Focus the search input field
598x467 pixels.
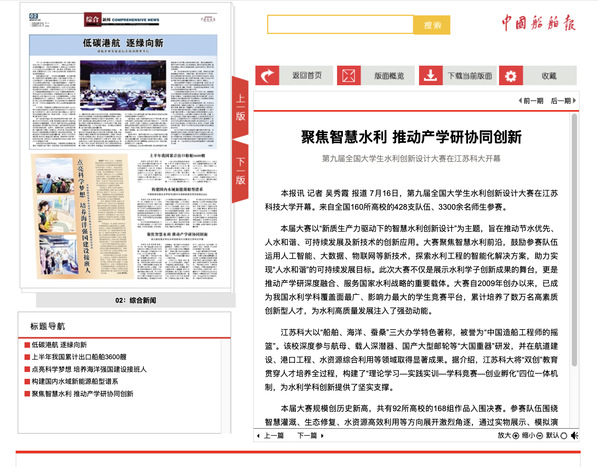341,25
